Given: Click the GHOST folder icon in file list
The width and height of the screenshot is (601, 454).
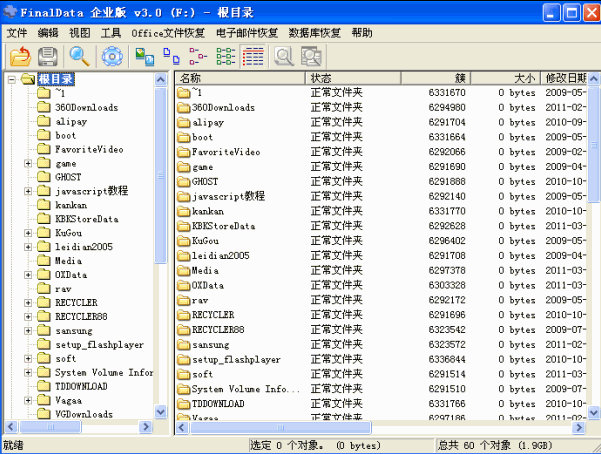Looking at the screenshot, I should (184, 182).
